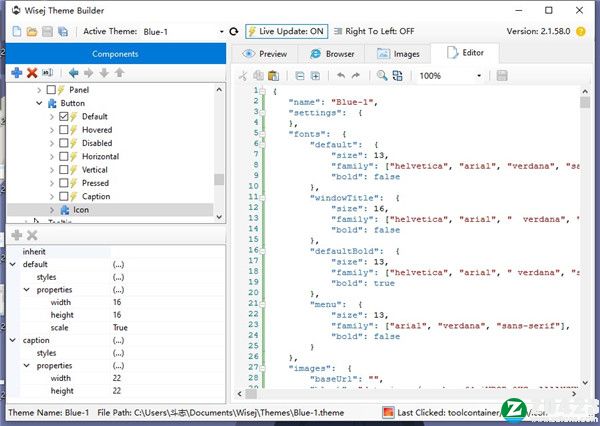Click the Paste clipboard icon in editor
The image size is (600, 426).
click(273, 75)
